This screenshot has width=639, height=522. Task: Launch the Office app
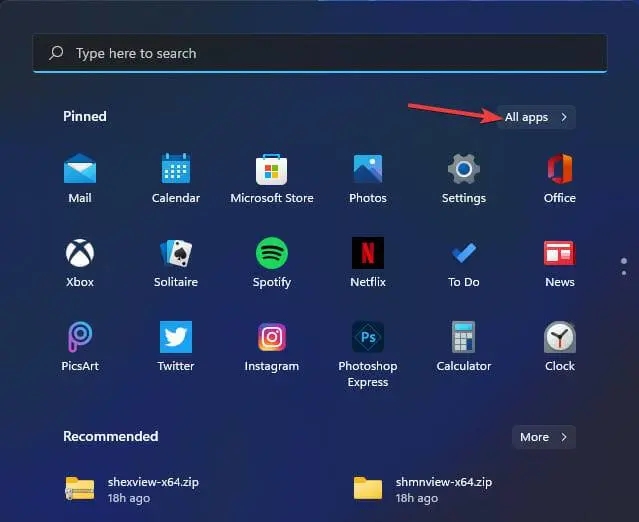tap(560, 178)
